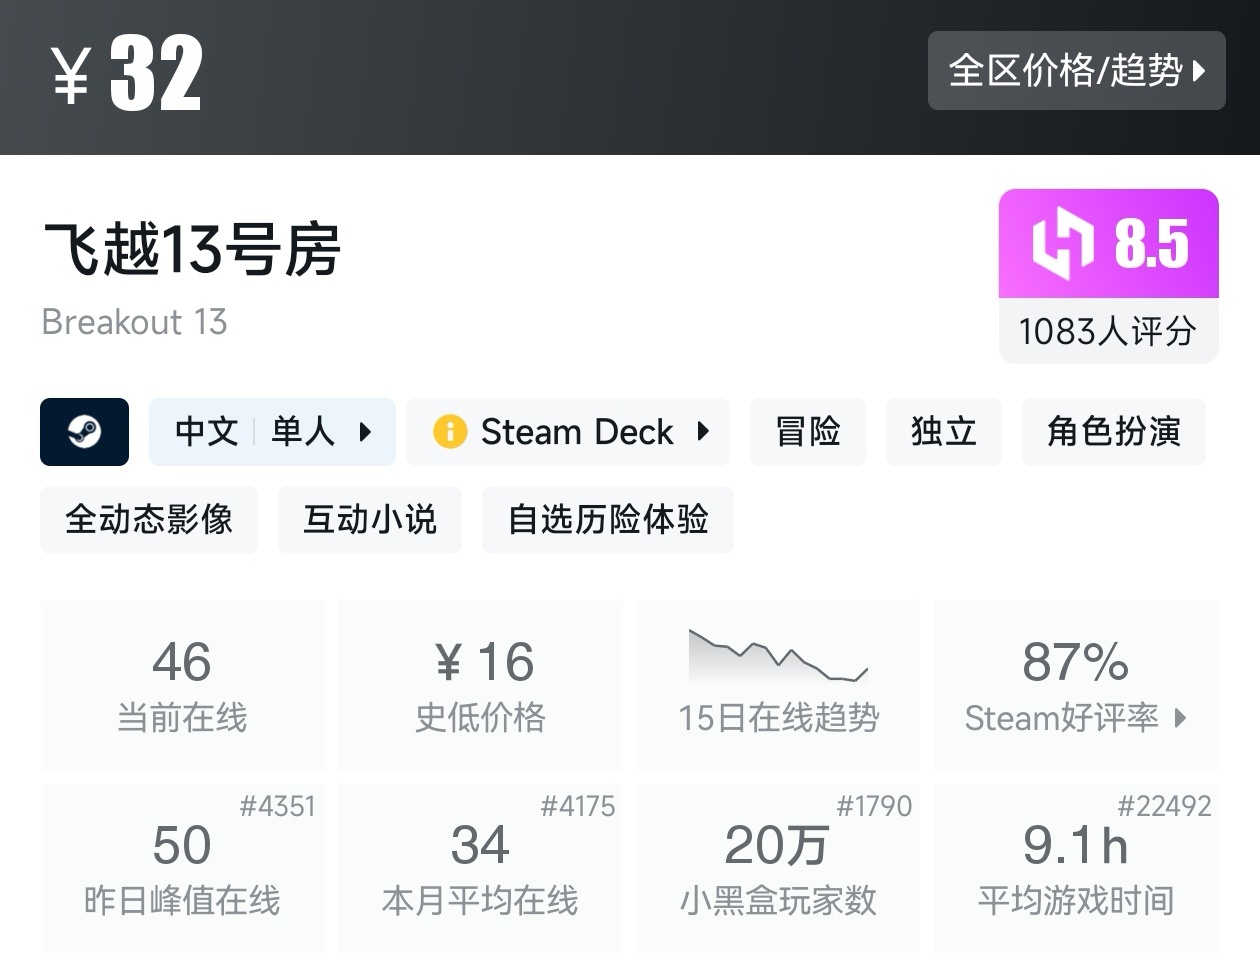Click the Steam Deck compatibility icon
This screenshot has height=977, width=1260.
click(x=449, y=432)
